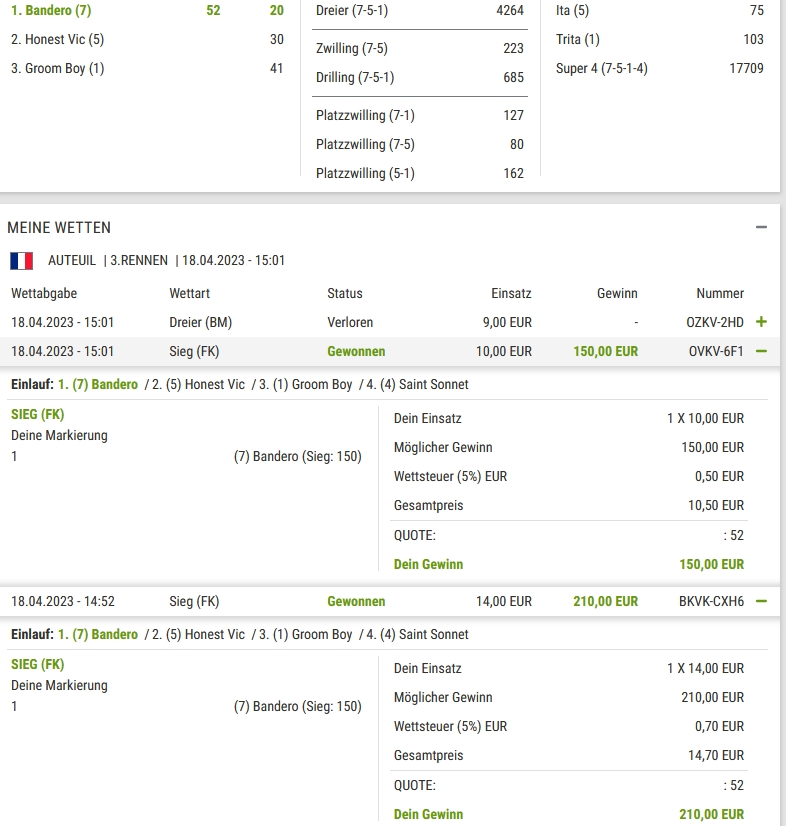Expand the Dreier (BM) bet OZKV-2HD

(761, 322)
